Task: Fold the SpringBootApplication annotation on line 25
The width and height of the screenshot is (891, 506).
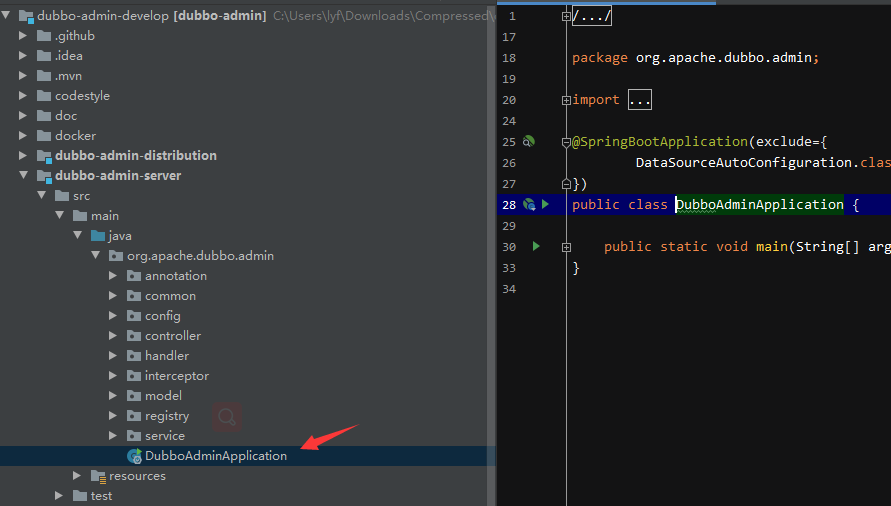Action: [566, 142]
